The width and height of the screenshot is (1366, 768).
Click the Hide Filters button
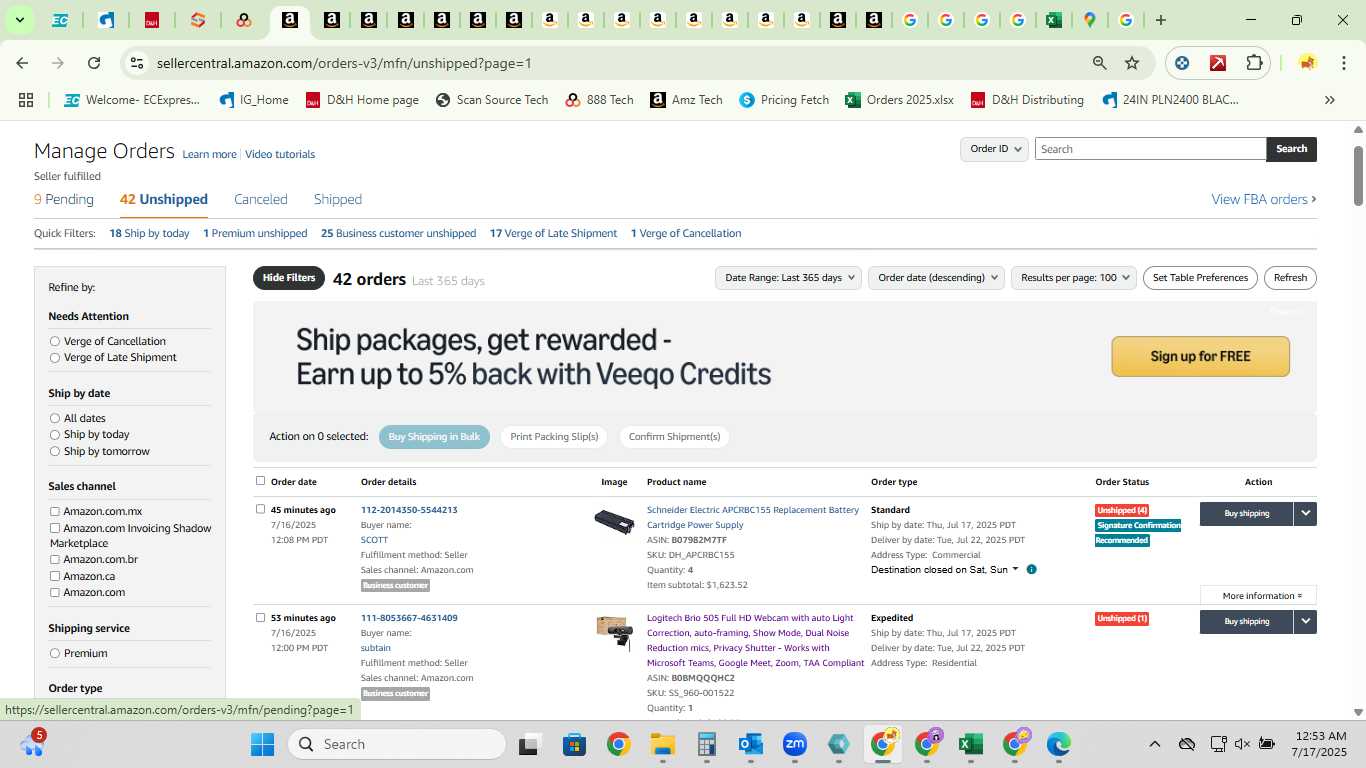(x=289, y=278)
